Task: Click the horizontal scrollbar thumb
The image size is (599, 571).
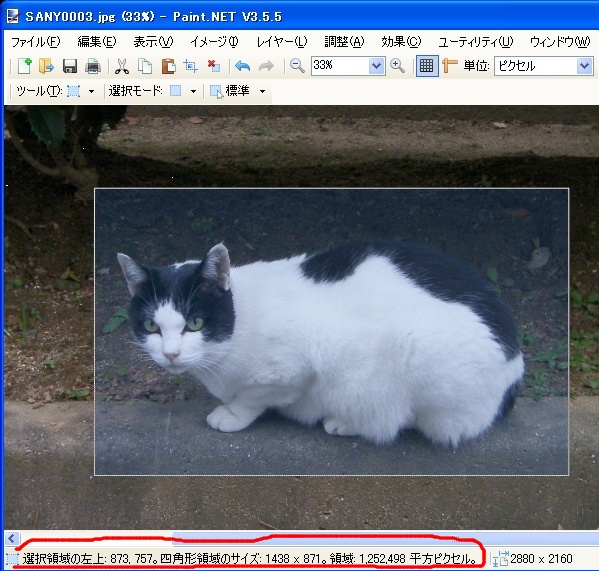Action: [x=385, y=539]
